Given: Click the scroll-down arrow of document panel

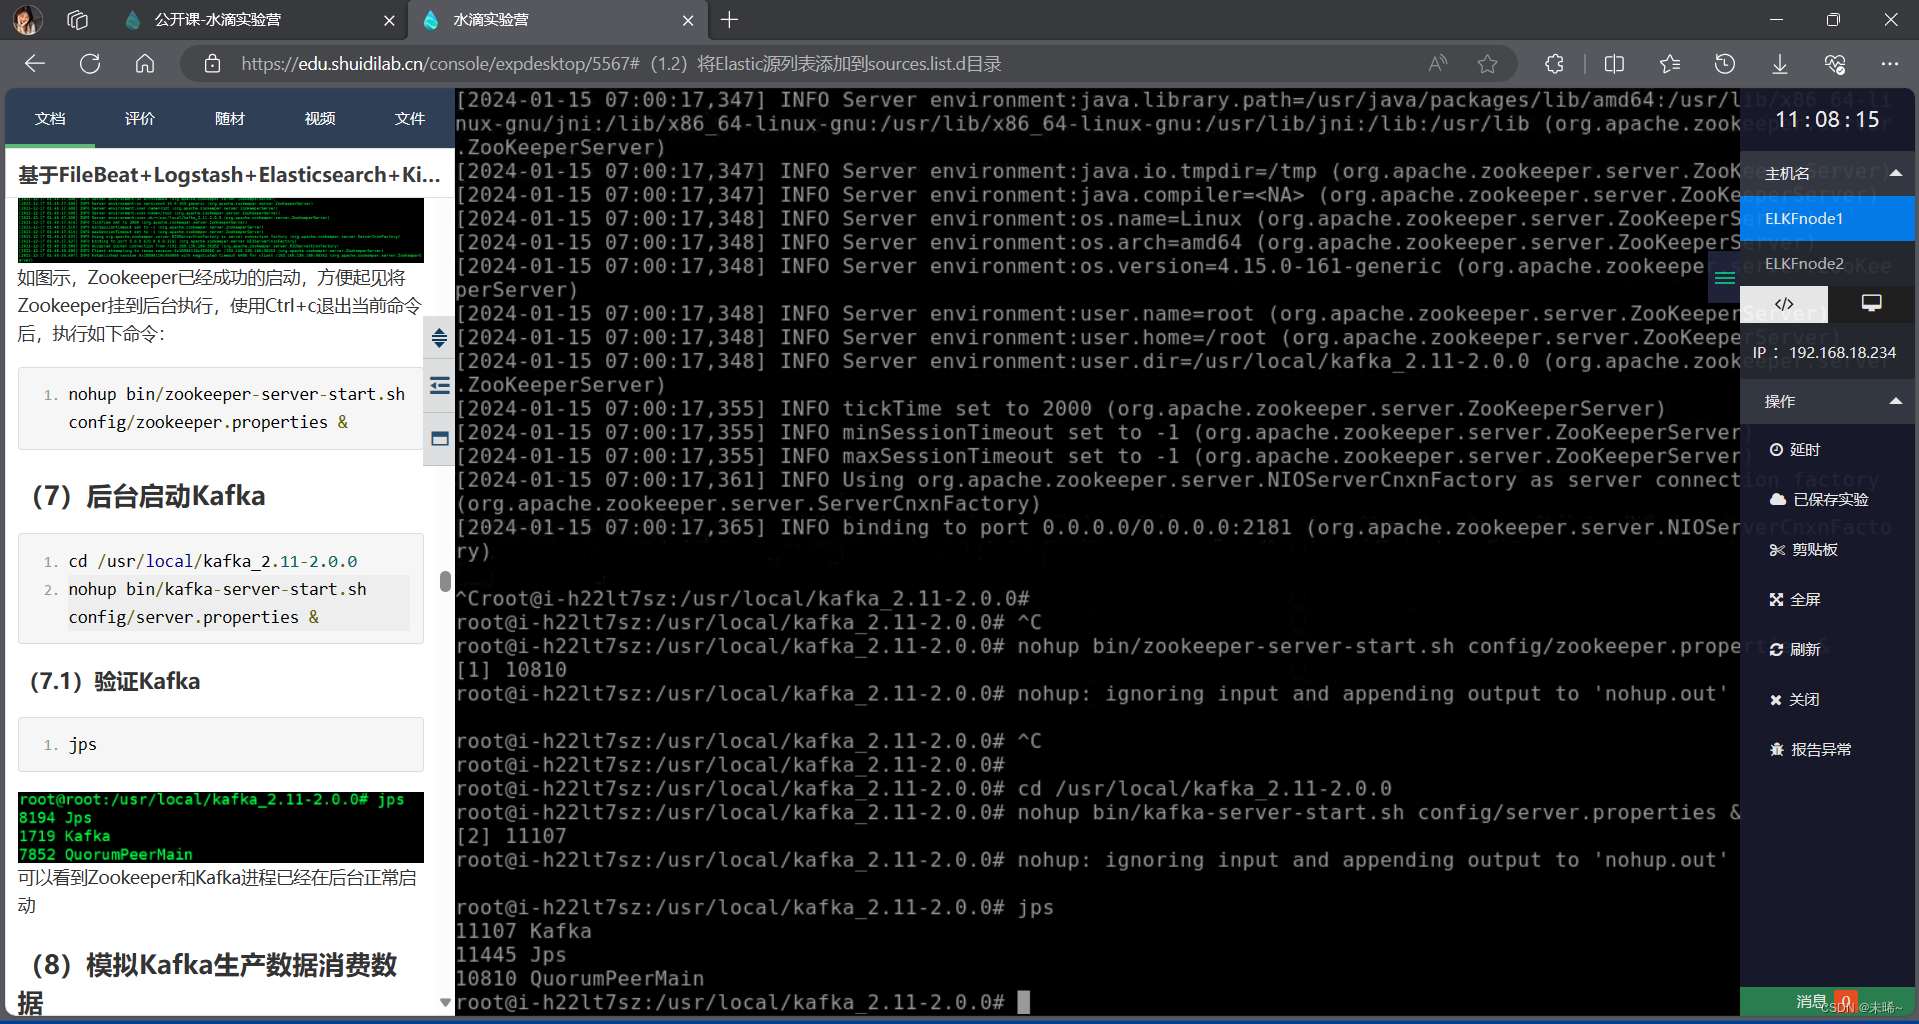Looking at the screenshot, I should (x=445, y=1002).
